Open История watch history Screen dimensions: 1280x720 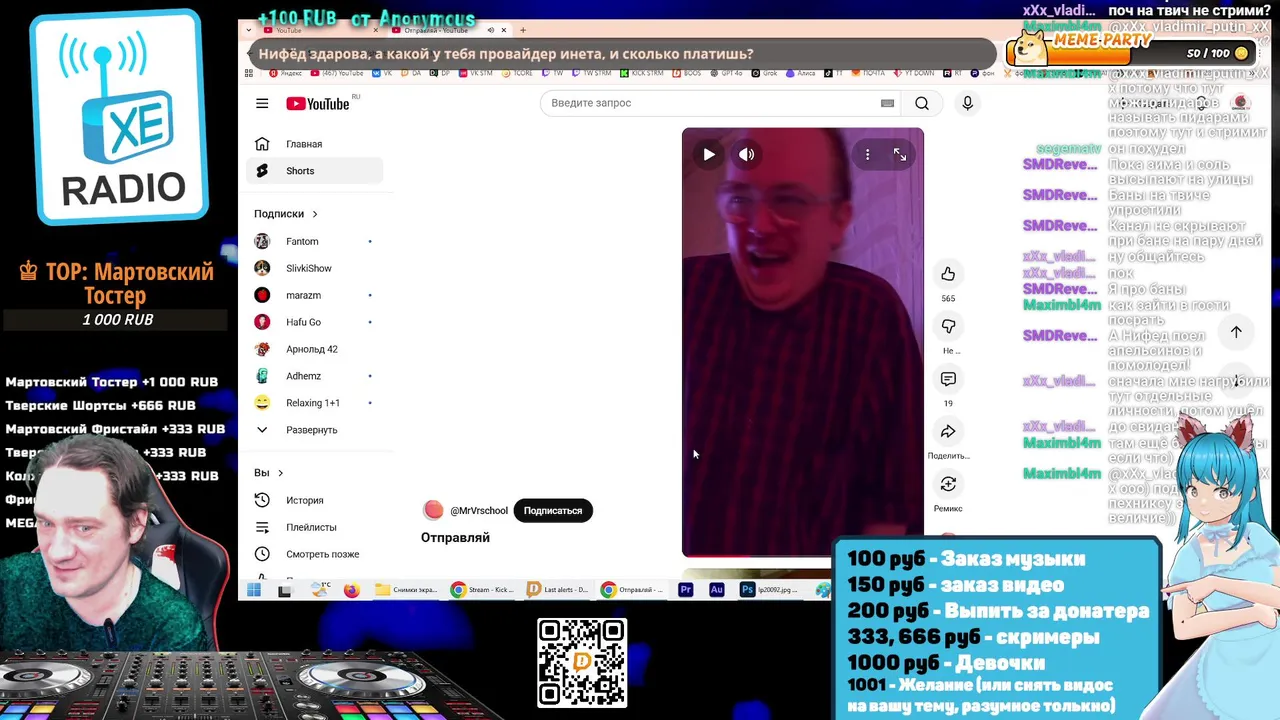click(x=314, y=500)
